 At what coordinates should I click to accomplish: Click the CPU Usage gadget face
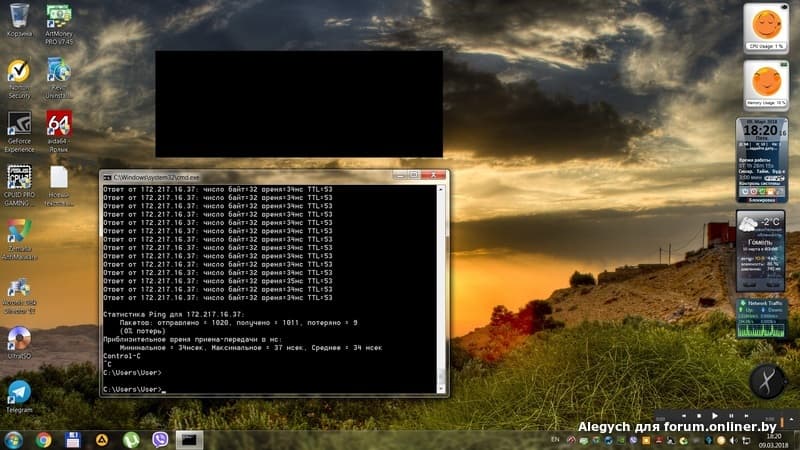tap(765, 24)
